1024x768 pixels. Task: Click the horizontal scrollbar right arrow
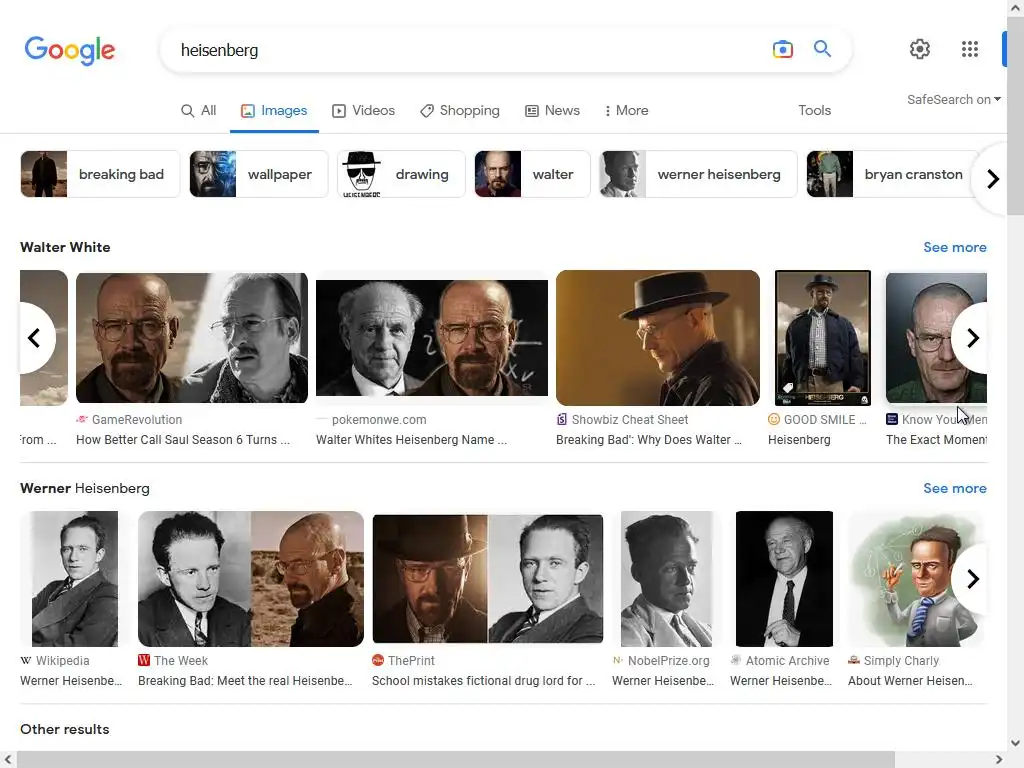pyautogui.click(x=999, y=760)
